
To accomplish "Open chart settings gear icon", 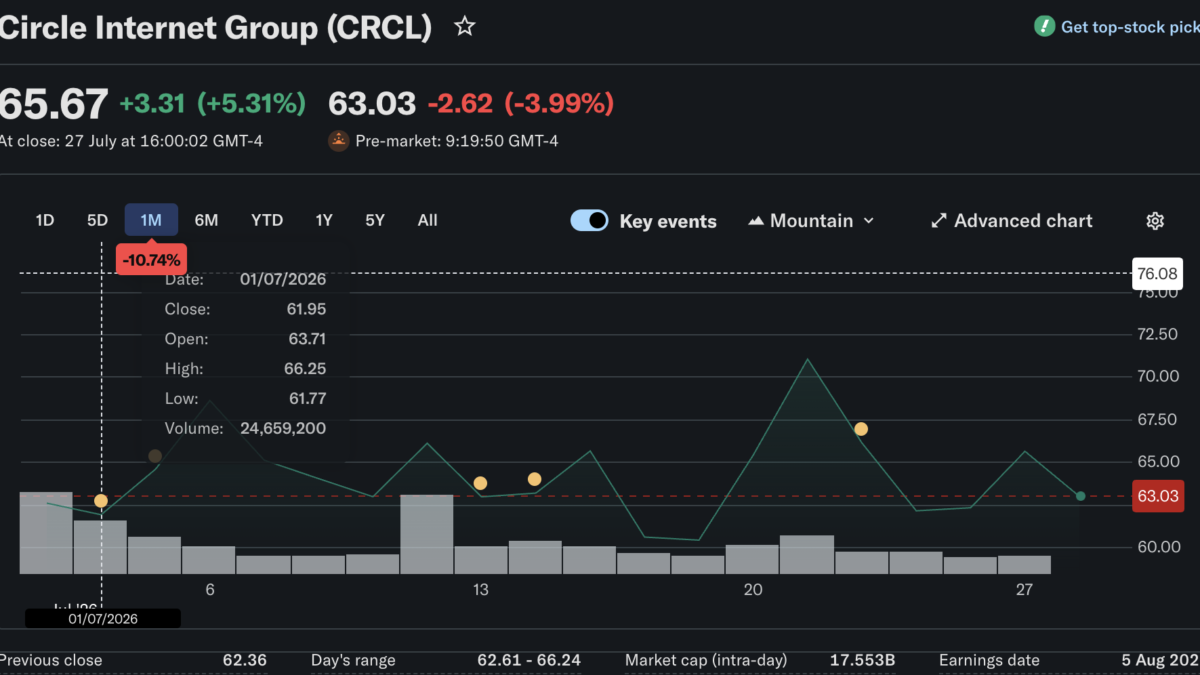I will (1155, 221).
